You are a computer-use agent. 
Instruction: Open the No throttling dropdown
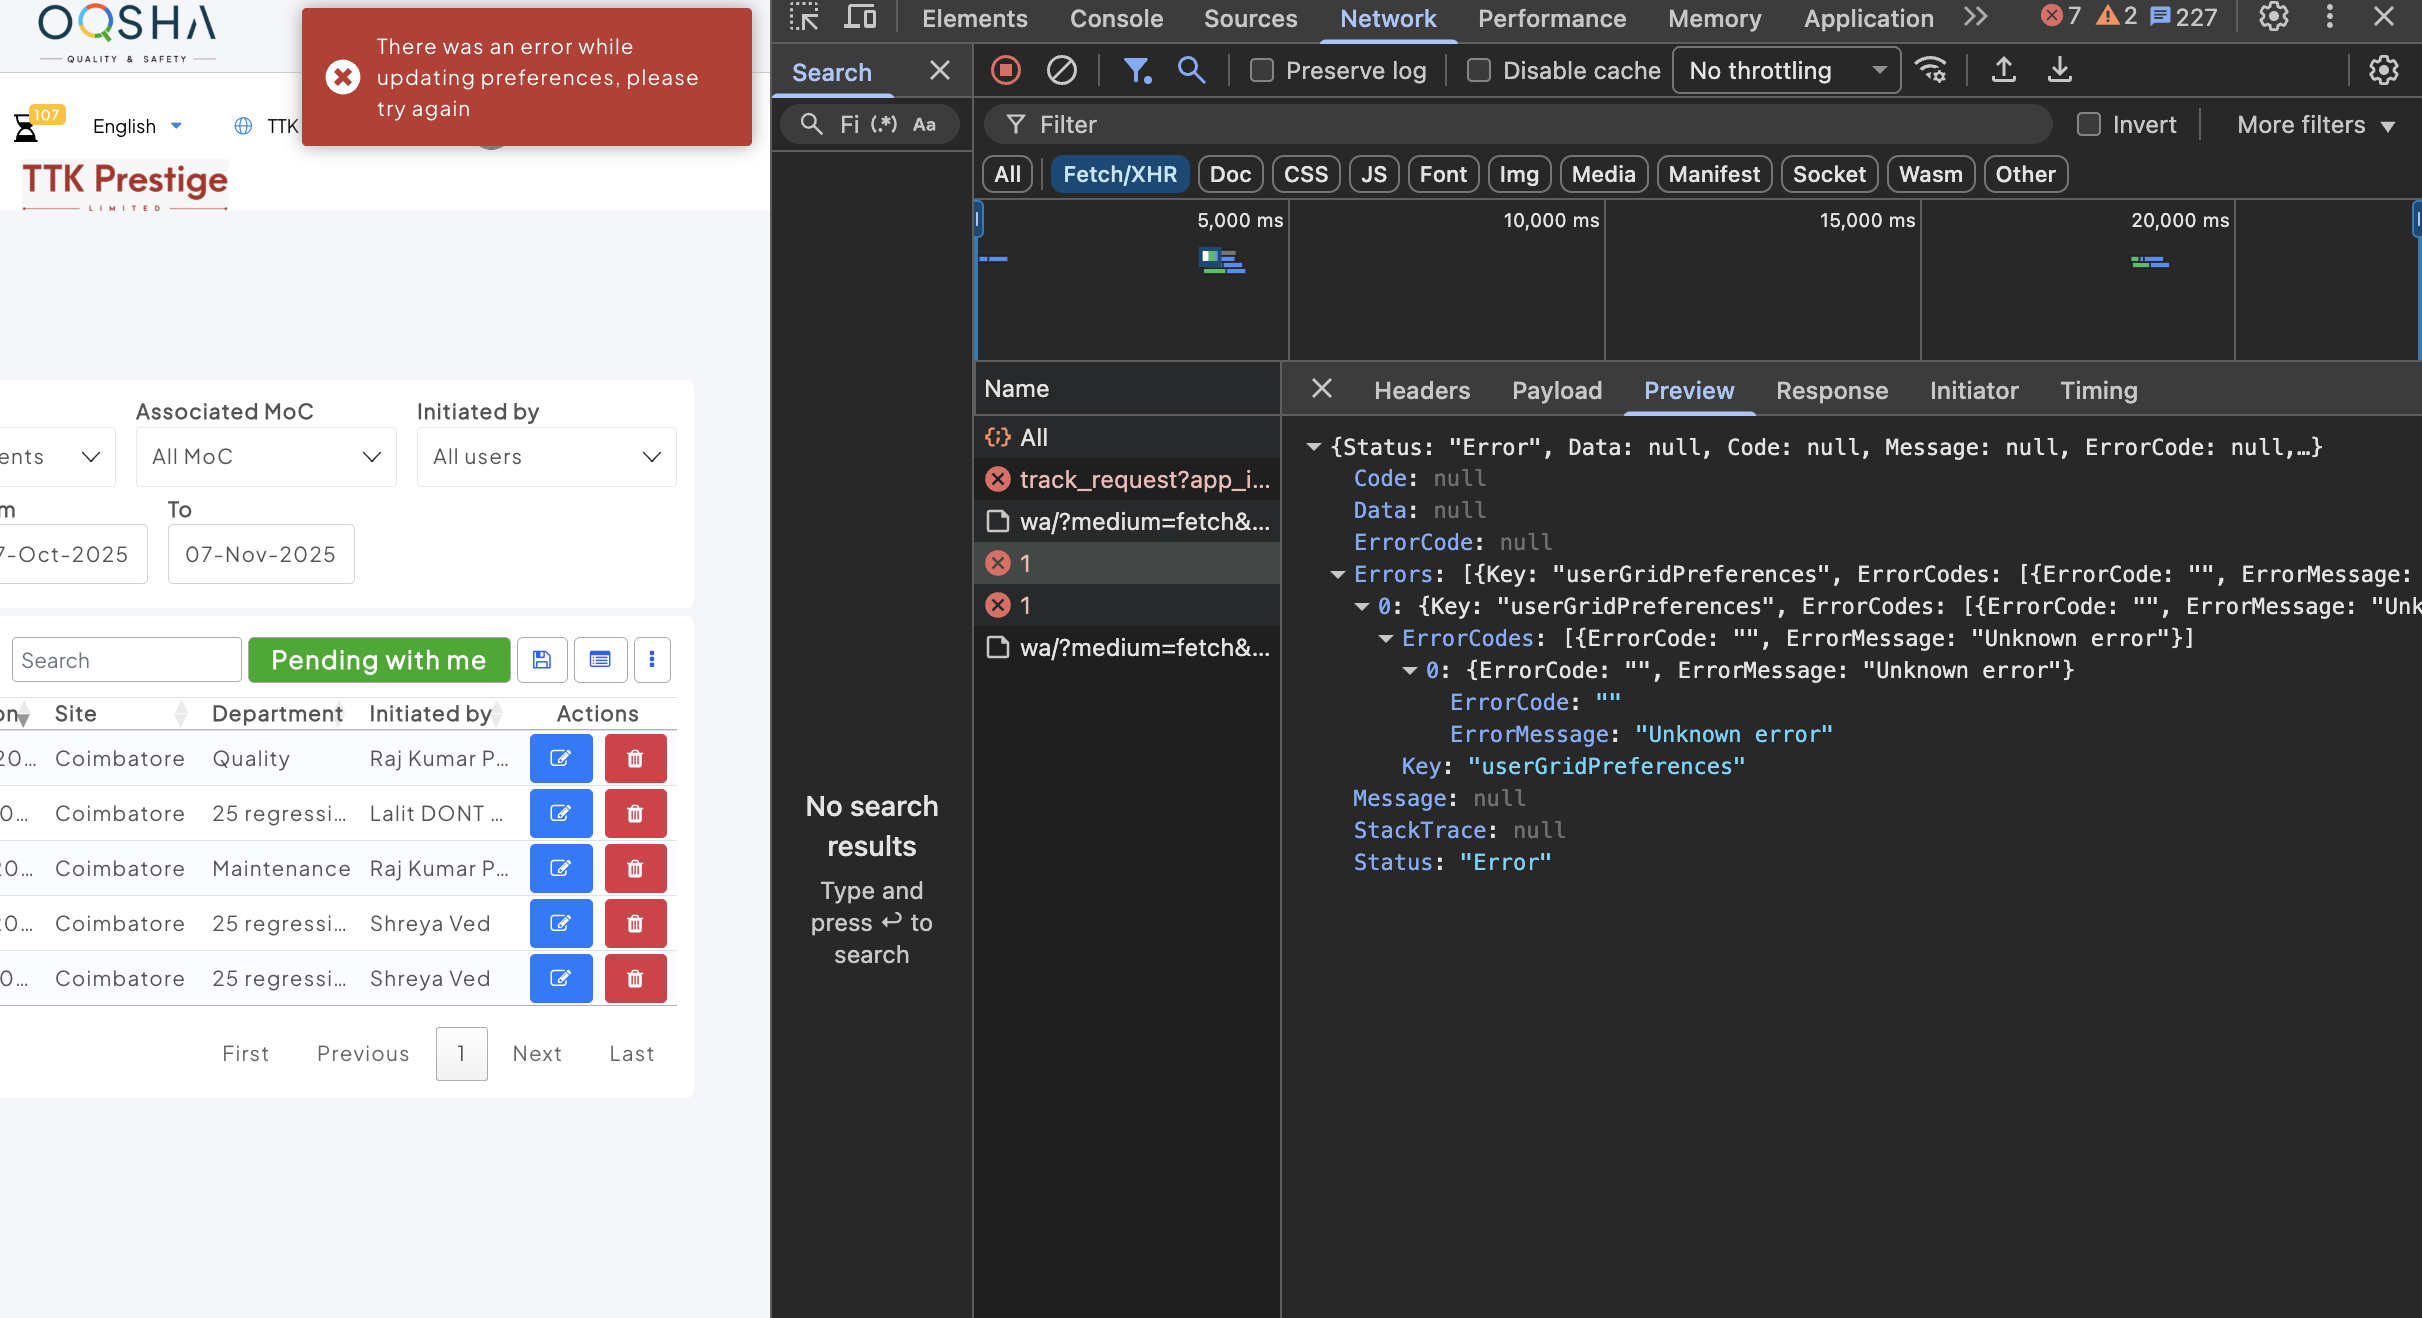click(x=1786, y=71)
